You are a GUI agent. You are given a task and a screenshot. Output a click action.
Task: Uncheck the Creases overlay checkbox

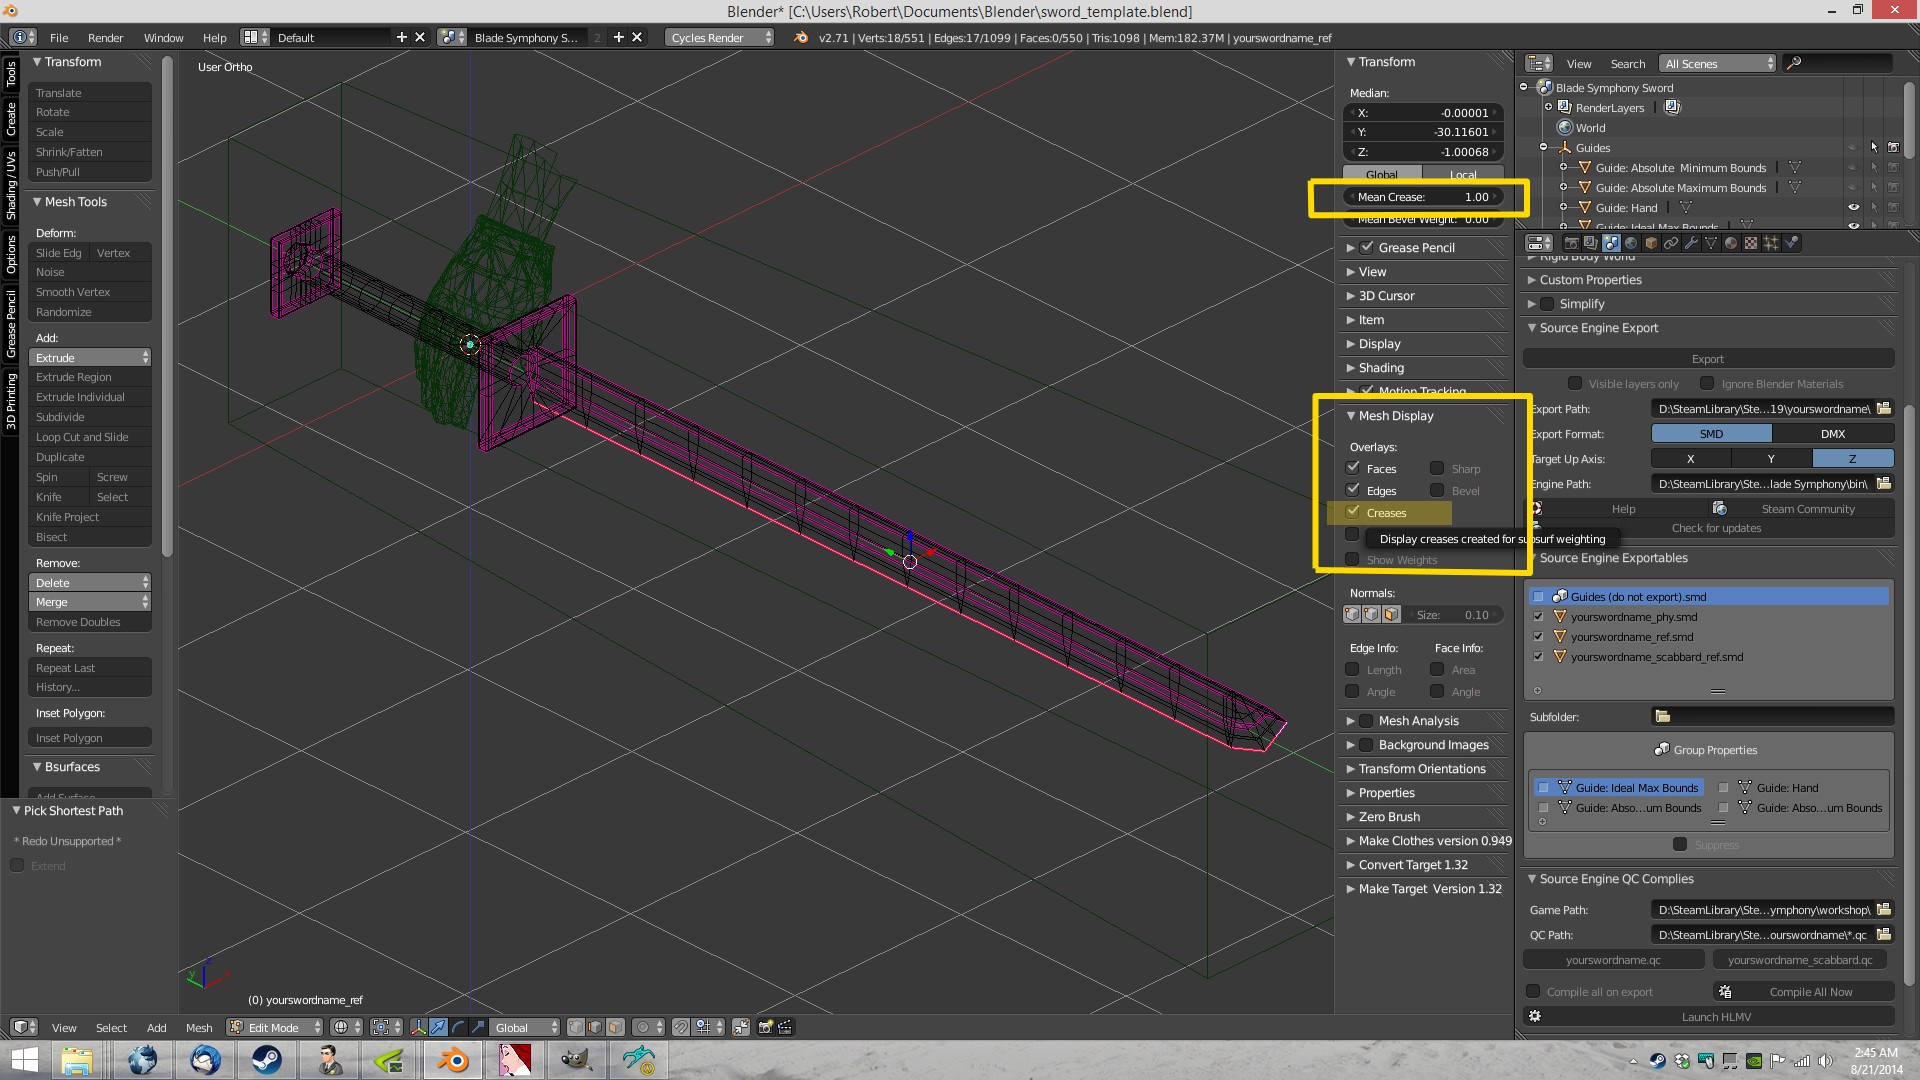tap(1353, 512)
